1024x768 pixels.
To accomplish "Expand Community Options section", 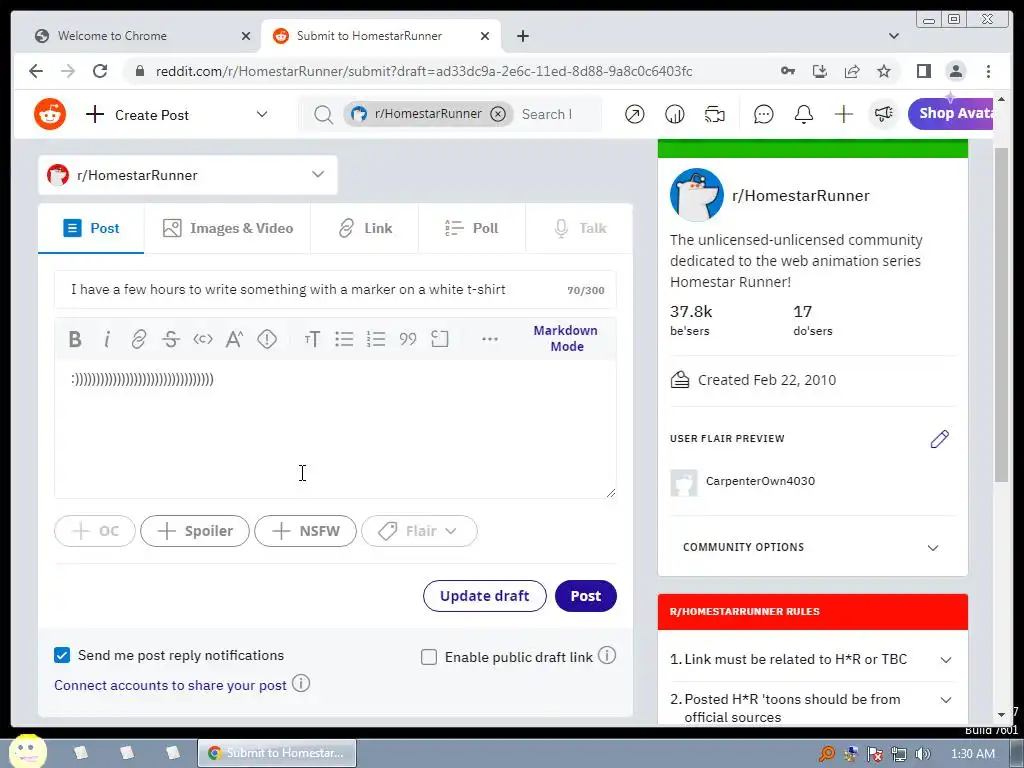I will [x=812, y=547].
